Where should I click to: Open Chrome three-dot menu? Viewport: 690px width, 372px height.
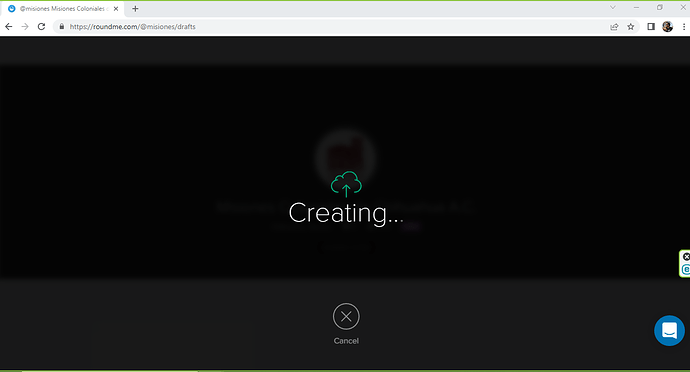684,27
